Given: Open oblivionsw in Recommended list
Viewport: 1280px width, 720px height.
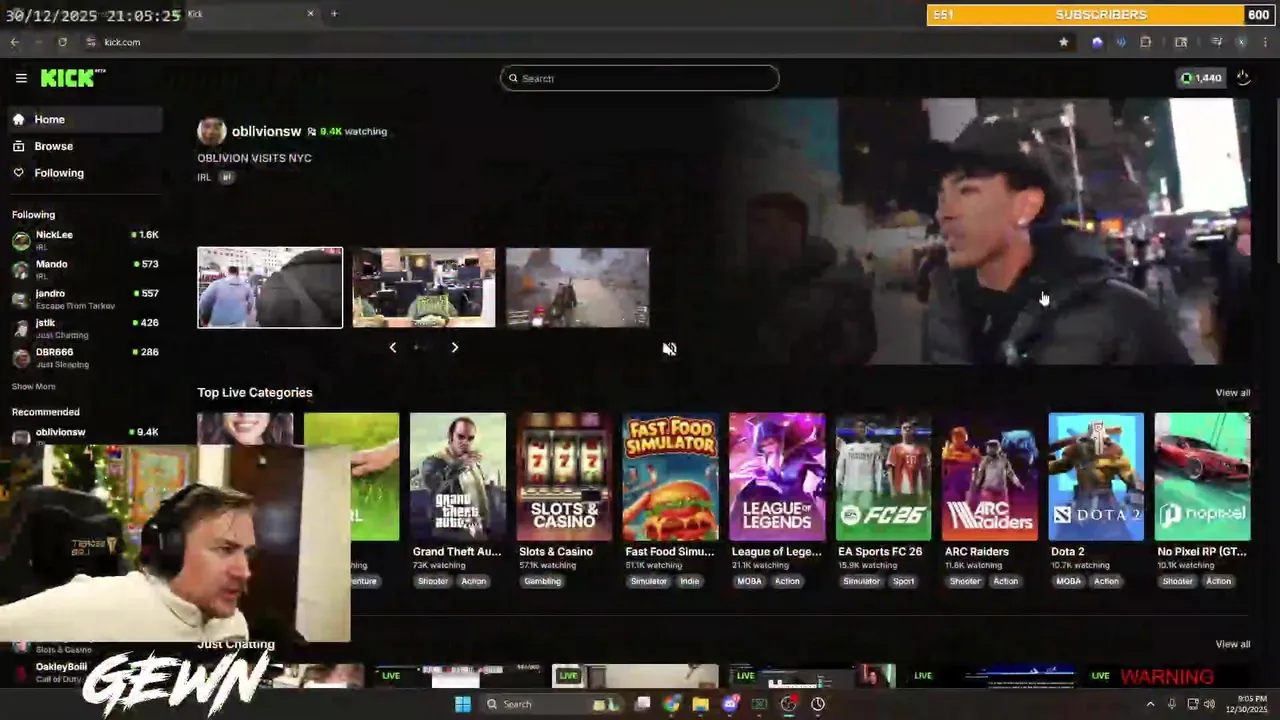Looking at the screenshot, I should point(85,435).
